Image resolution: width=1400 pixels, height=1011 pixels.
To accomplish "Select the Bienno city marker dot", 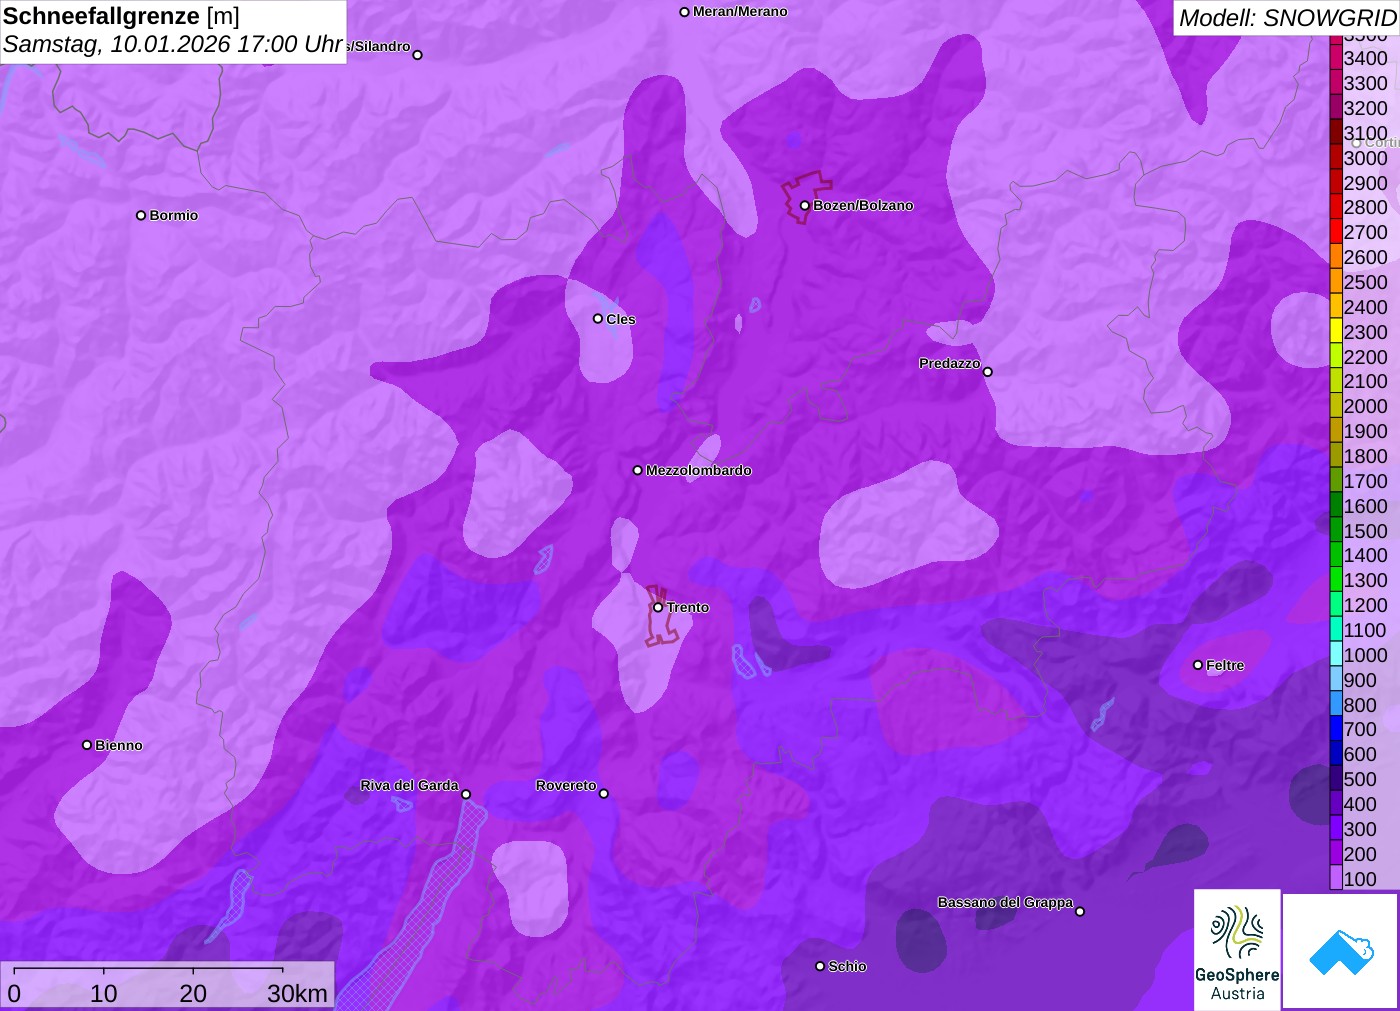I will (87, 745).
